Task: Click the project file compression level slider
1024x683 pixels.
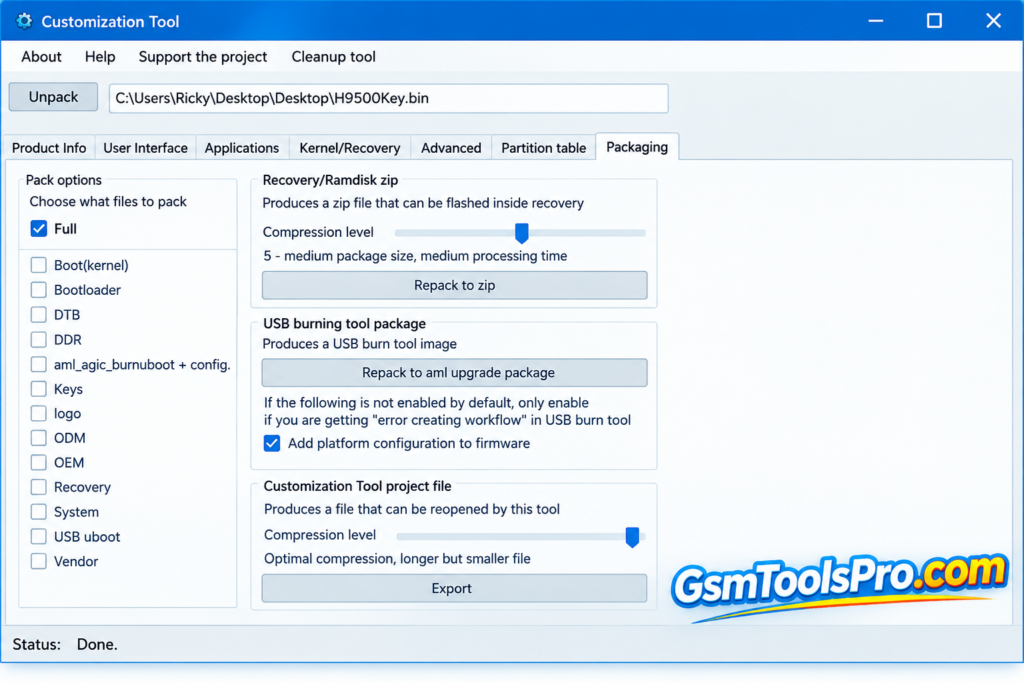Action: [x=520, y=537]
